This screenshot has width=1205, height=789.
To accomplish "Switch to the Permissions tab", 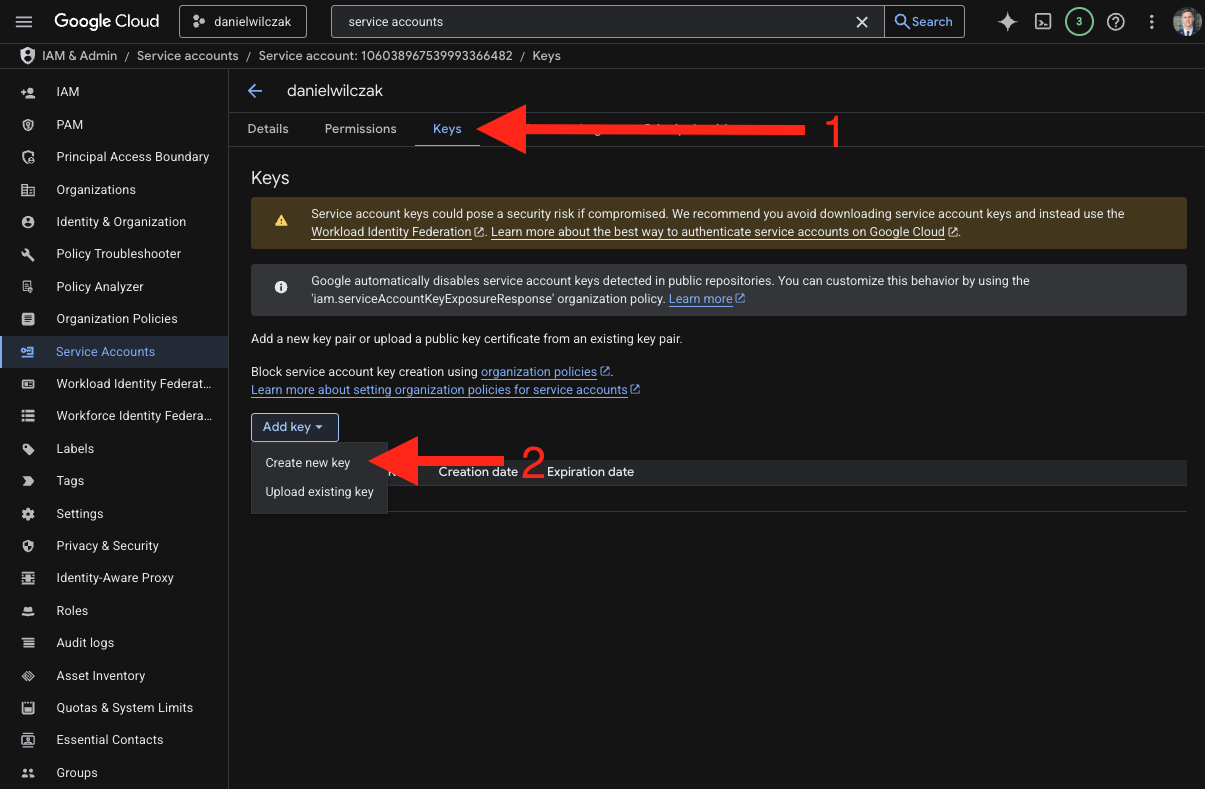I will (x=360, y=129).
